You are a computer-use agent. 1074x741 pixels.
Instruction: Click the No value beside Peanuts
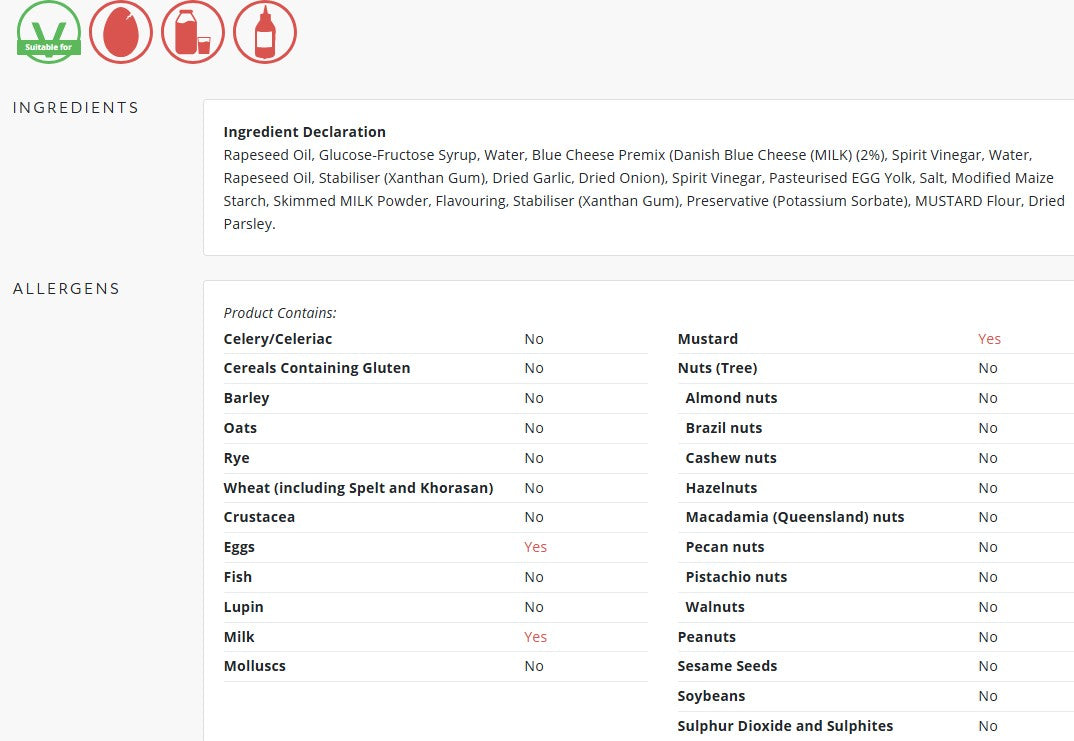tap(988, 637)
